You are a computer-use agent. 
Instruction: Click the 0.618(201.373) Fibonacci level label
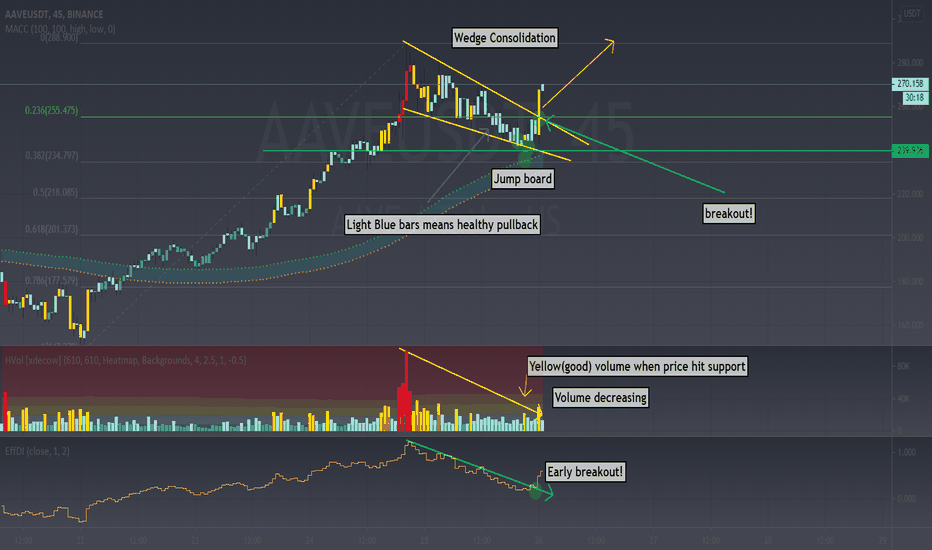point(51,230)
